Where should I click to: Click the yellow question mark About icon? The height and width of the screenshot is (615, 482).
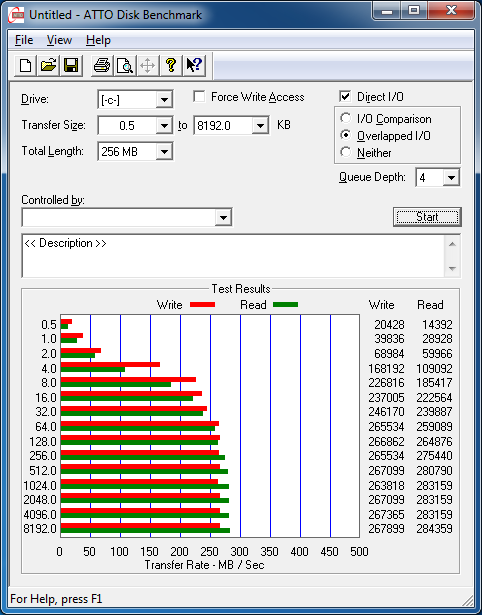pyautogui.click(x=171, y=65)
